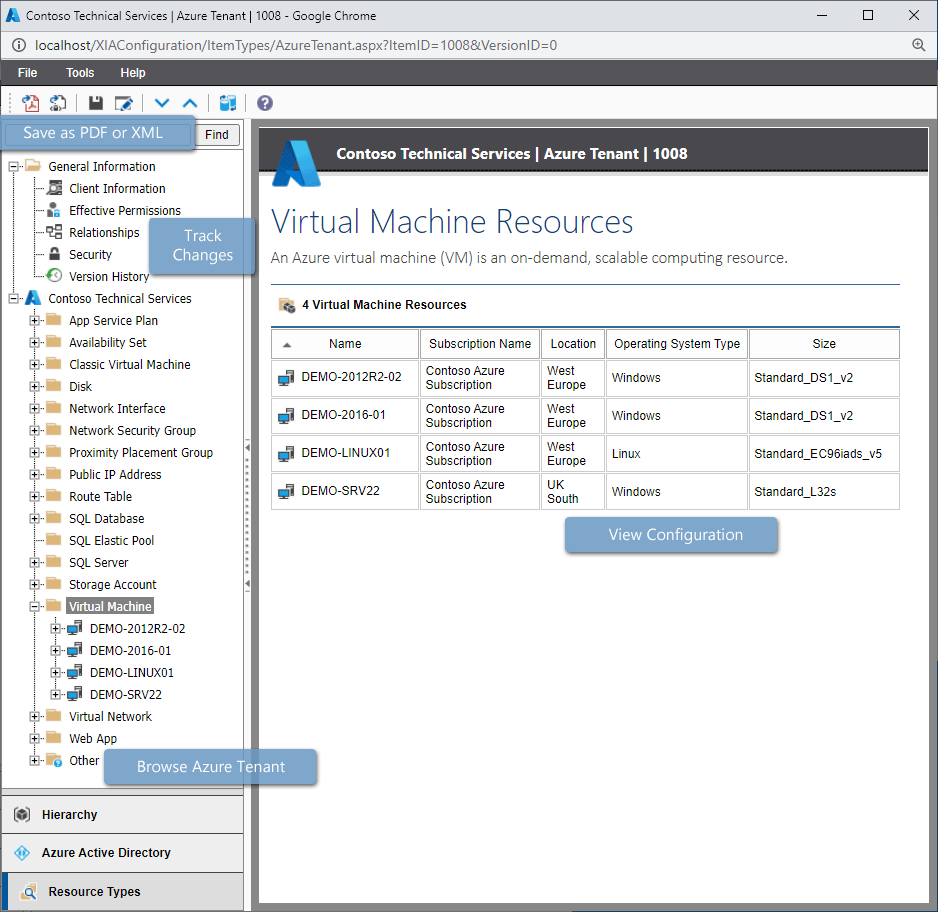Expand the Disk folder
The image size is (938, 912).
[x=35, y=386]
